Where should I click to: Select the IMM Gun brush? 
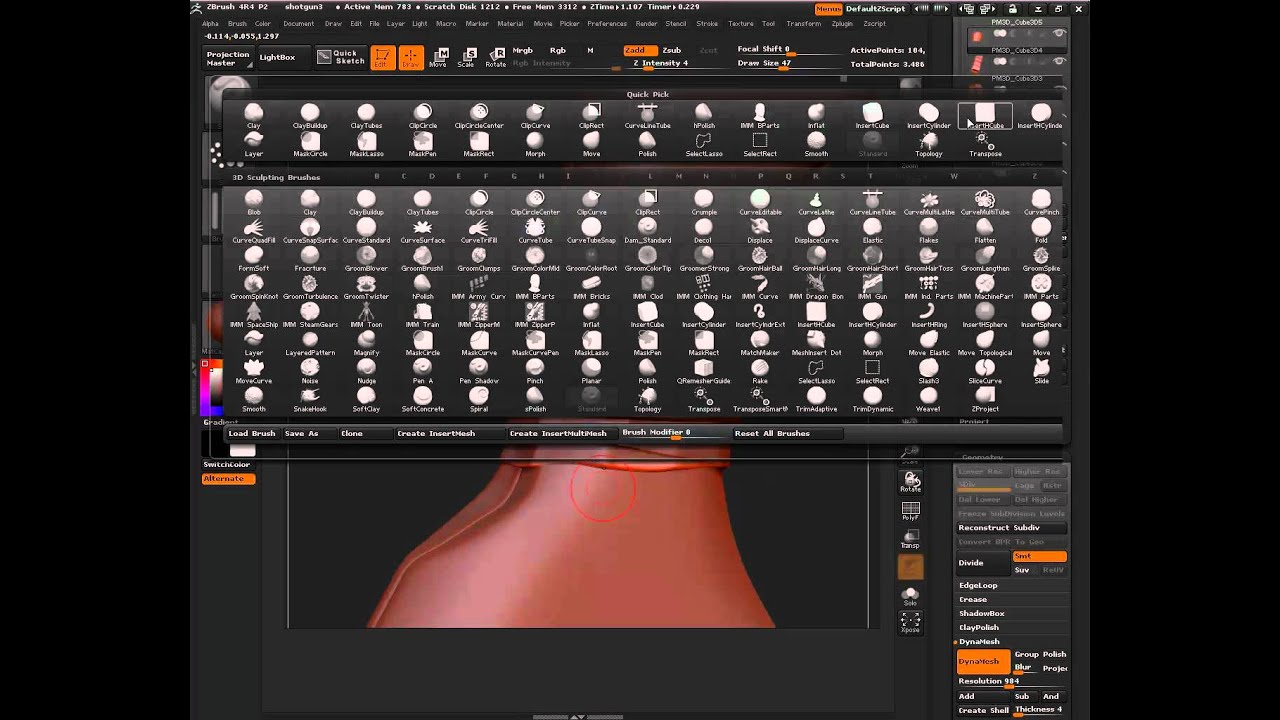pos(872,287)
